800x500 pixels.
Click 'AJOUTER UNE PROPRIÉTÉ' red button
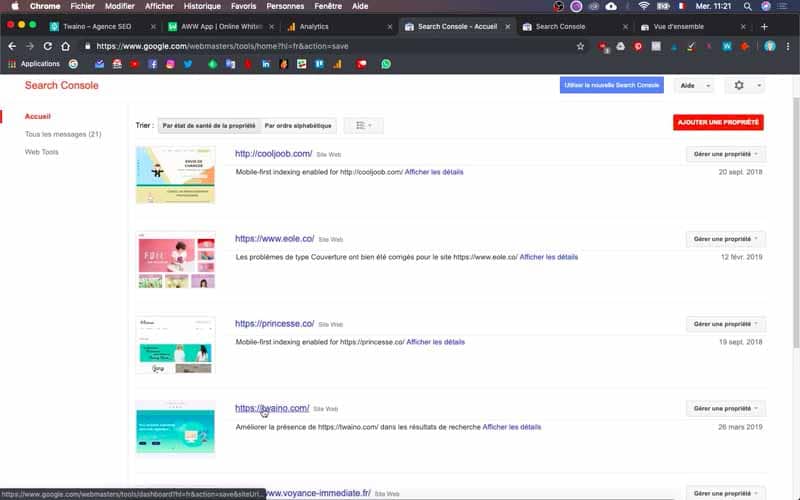[x=718, y=122]
